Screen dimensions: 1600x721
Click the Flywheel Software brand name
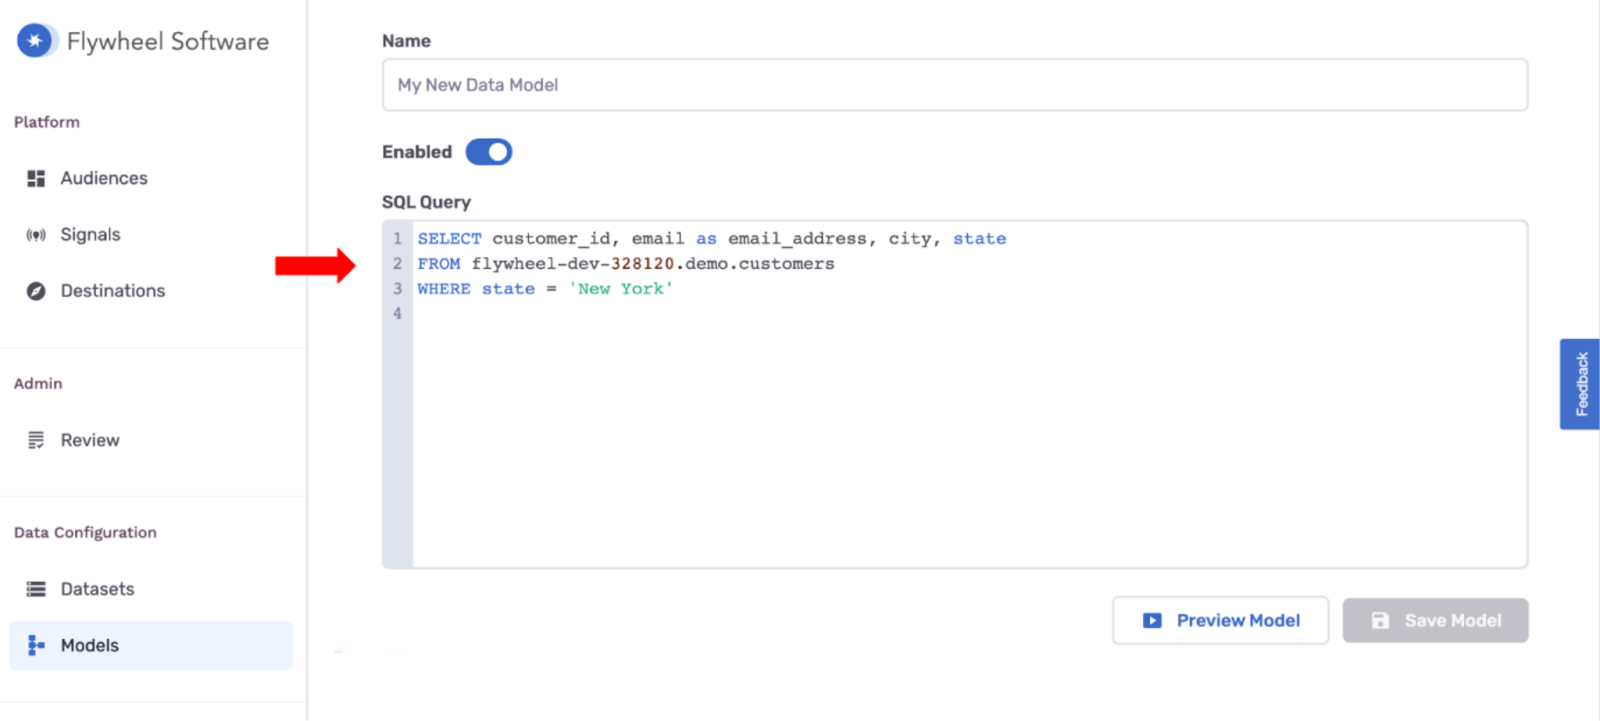coord(168,41)
